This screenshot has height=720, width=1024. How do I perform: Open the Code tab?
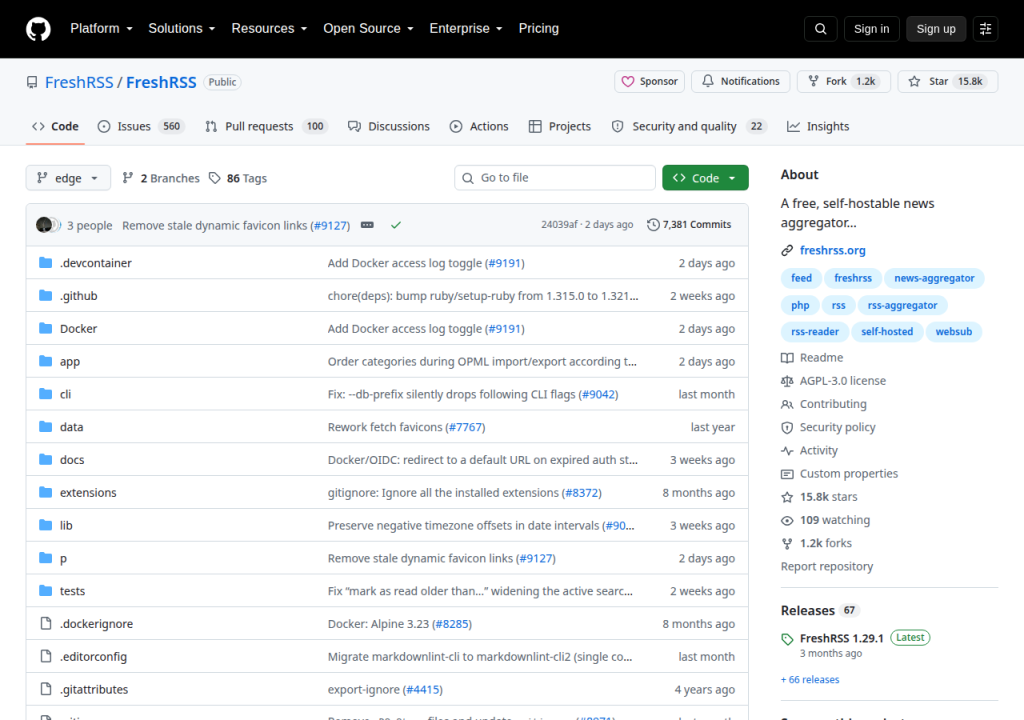click(x=56, y=127)
